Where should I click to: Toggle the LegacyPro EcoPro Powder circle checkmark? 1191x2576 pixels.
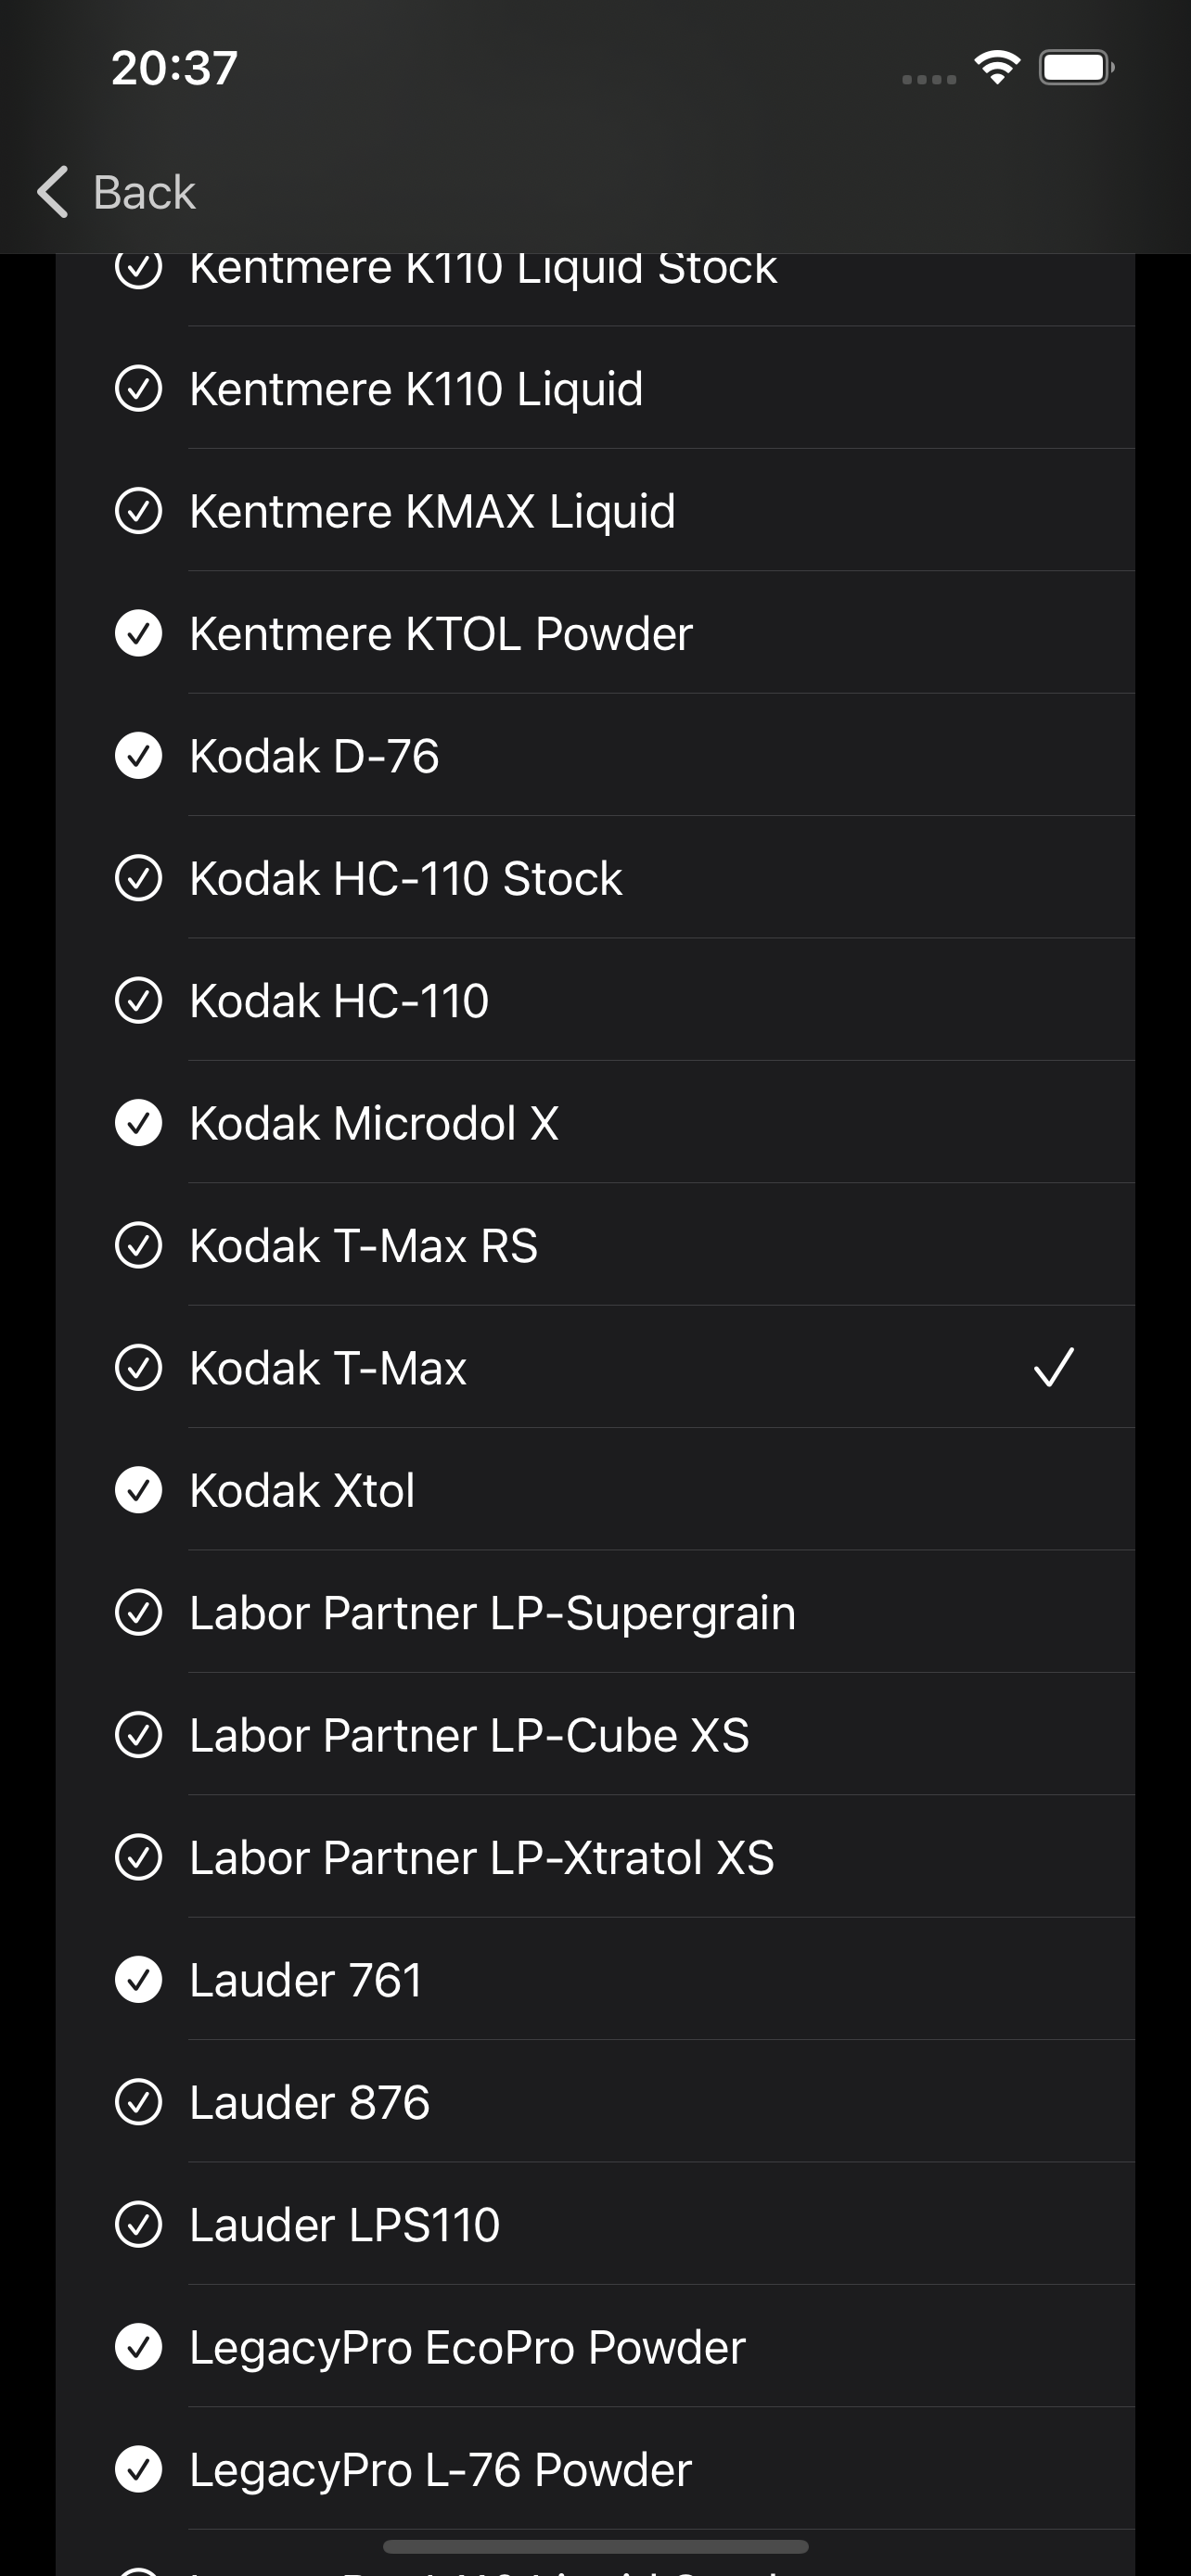(138, 2347)
